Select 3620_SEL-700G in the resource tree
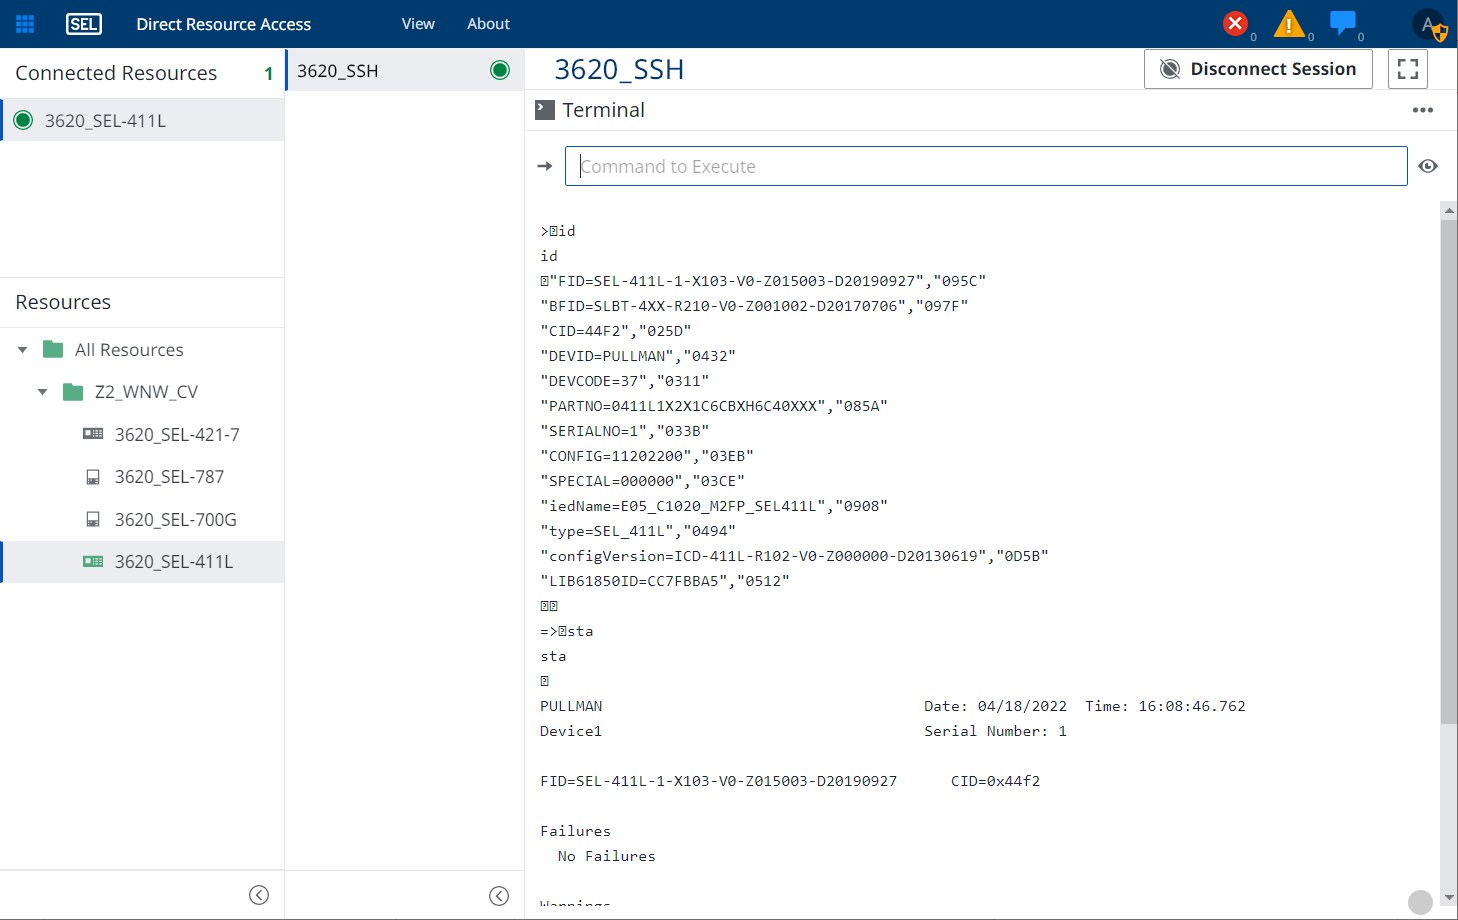The image size is (1458, 920). point(175,520)
